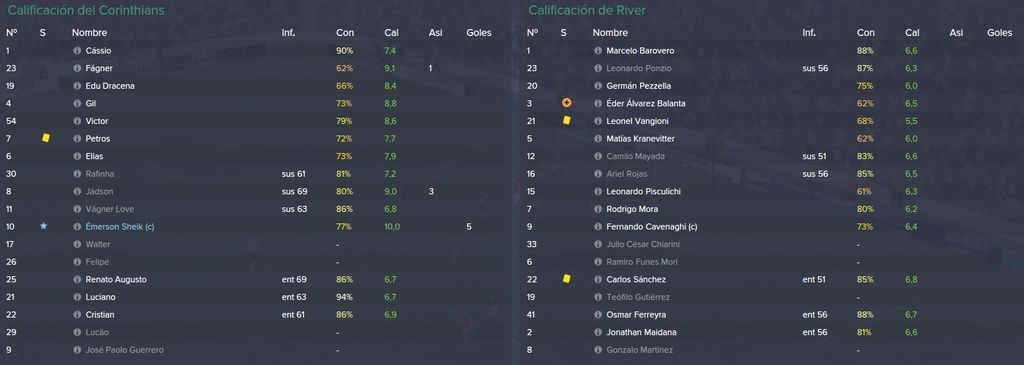The image size is (1024, 365).
Task: Sort River table by Nombre header
Action: coord(610,33)
